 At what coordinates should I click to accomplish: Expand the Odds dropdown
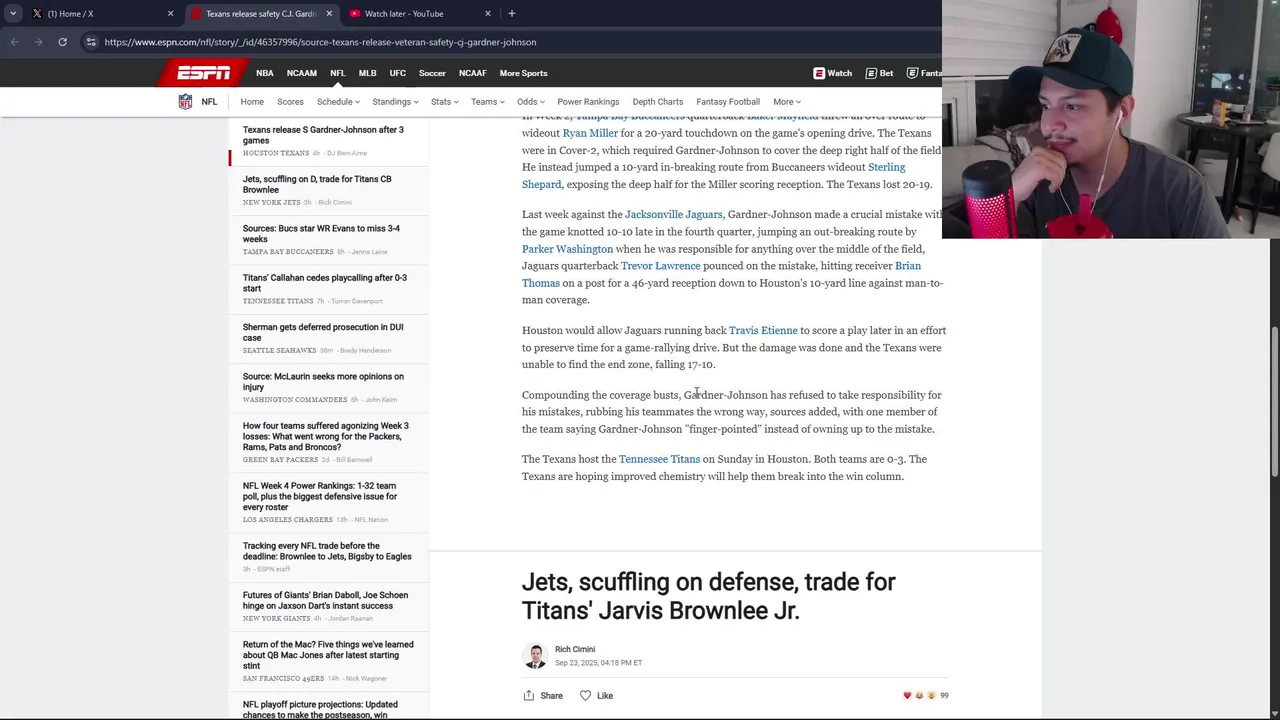pyautogui.click(x=531, y=102)
